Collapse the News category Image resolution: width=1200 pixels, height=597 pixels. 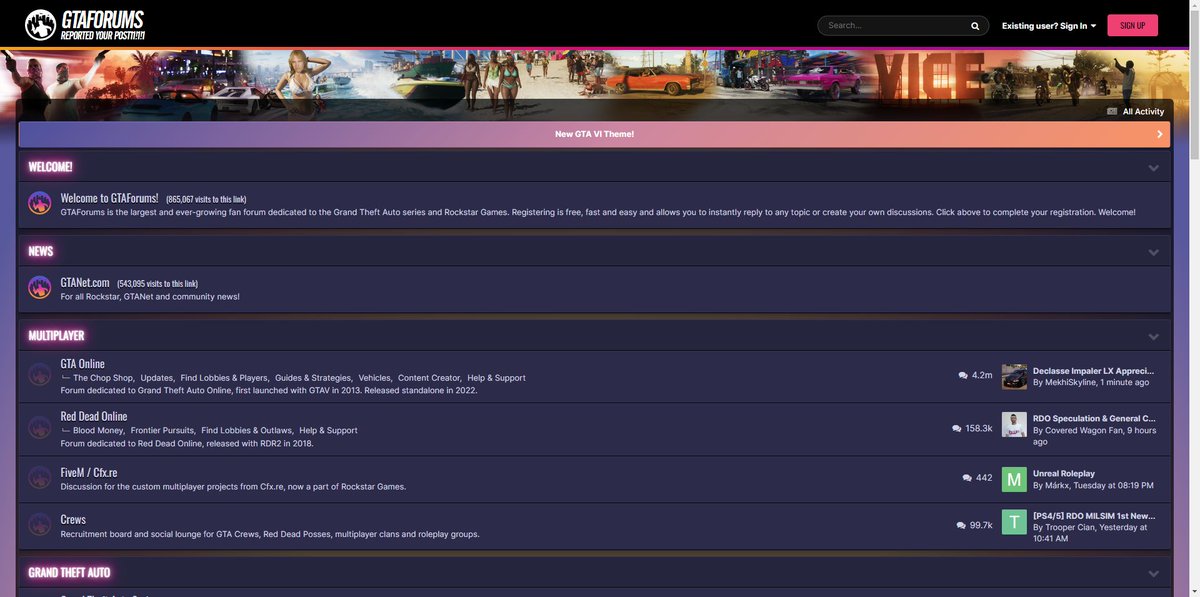pos(1153,252)
